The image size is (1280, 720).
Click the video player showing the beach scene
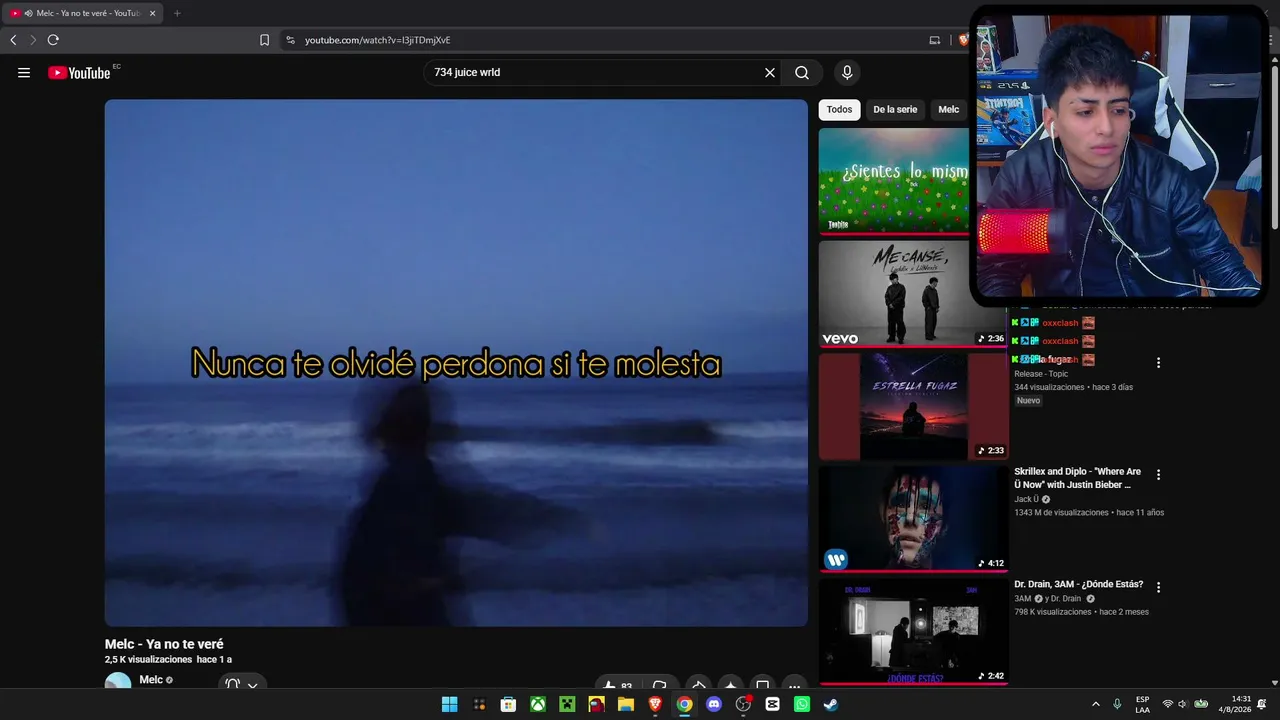[x=456, y=363]
